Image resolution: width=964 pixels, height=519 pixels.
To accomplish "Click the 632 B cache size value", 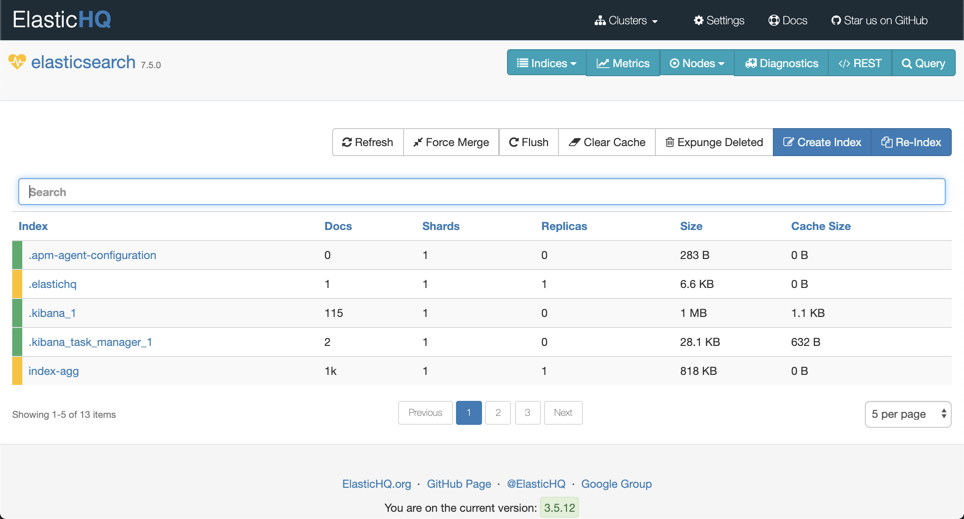I will (805, 342).
